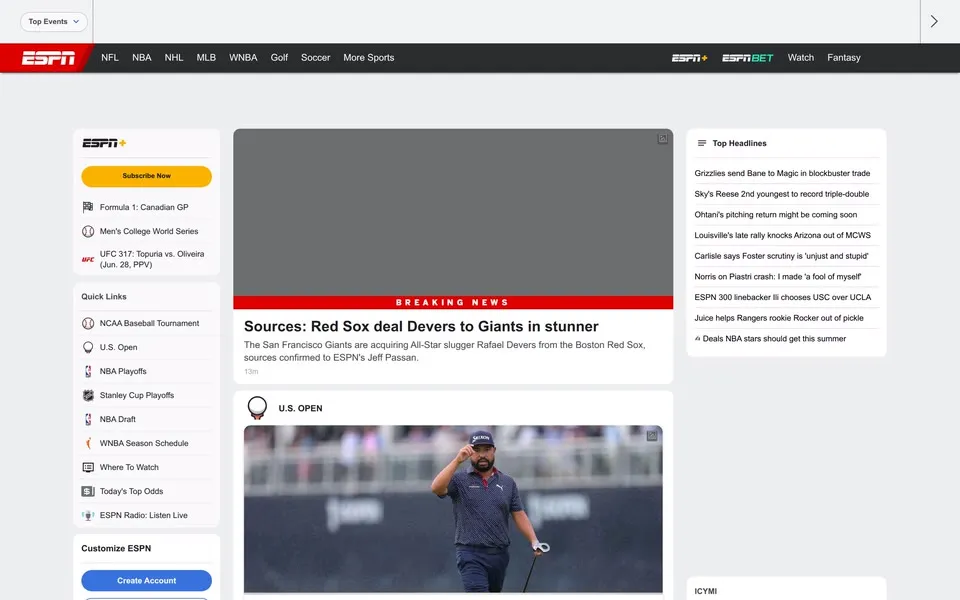960x600 pixels.
Task: Expand the More Sports menu
Action: point(369,58)
